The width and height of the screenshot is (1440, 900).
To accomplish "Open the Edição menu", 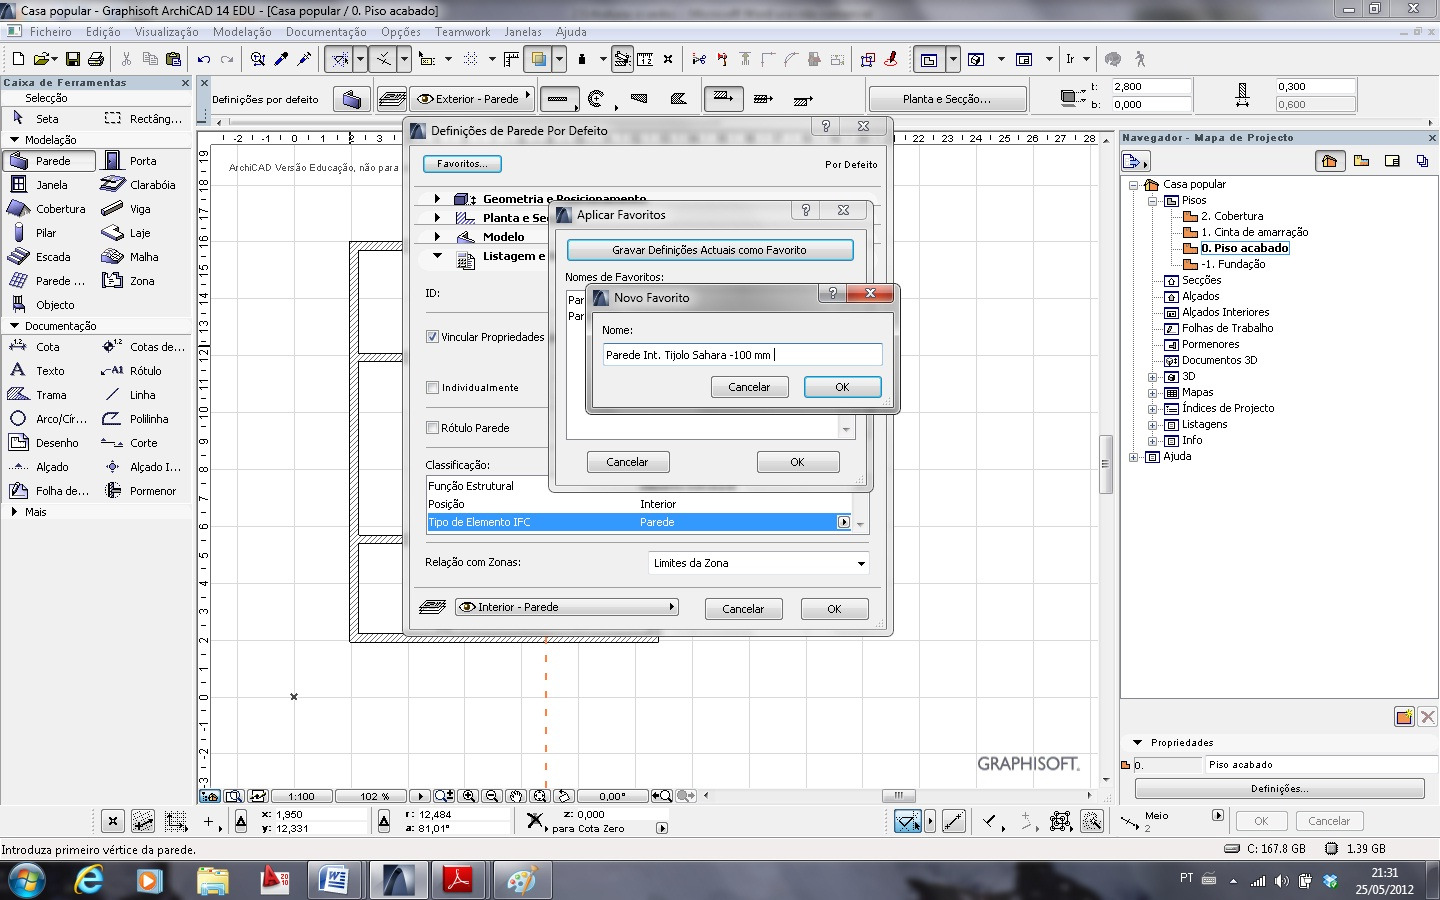I will pyautogui.click(x=103, y=32).
